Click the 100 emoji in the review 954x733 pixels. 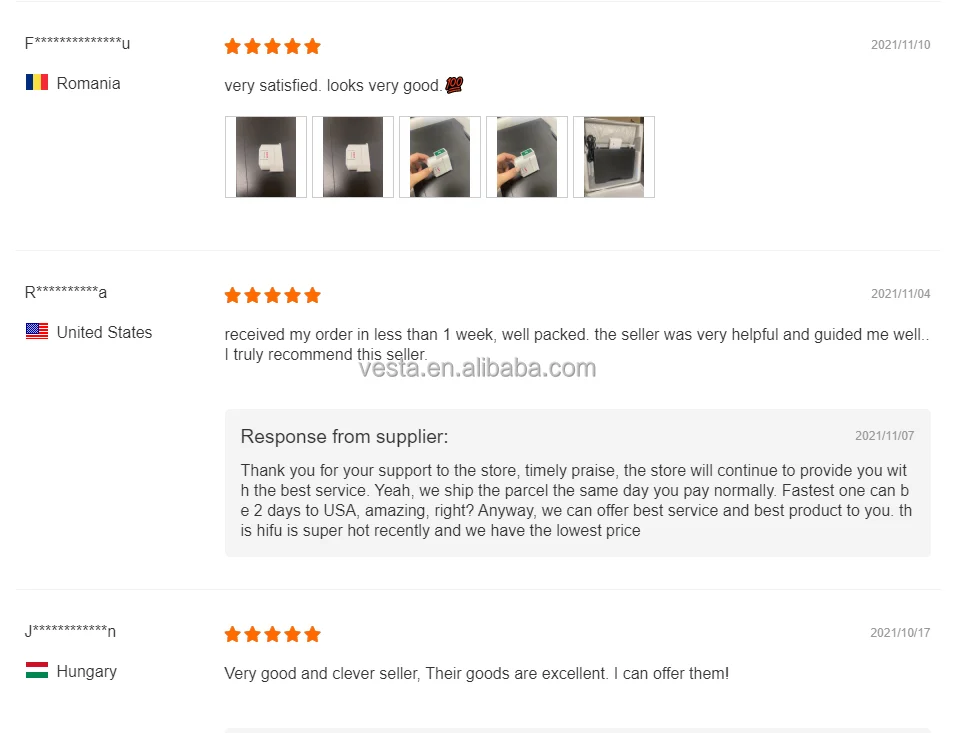pyautogui.click(x=453, y=86)
